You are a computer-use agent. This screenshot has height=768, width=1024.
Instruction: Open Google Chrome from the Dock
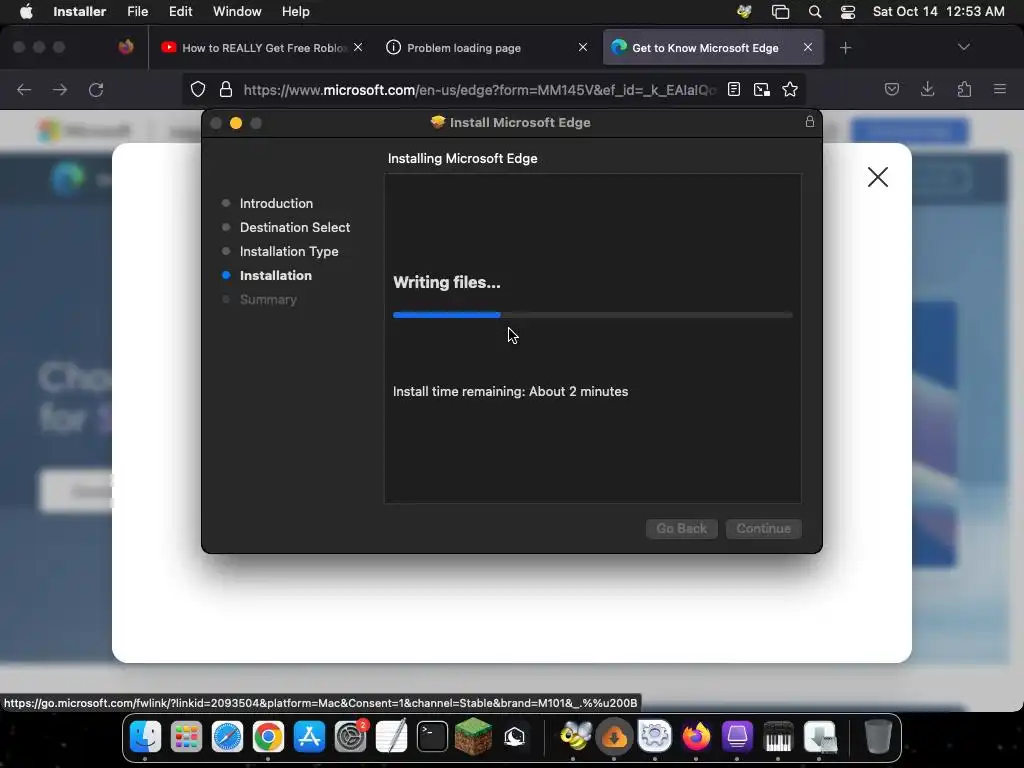coord(268,737)
